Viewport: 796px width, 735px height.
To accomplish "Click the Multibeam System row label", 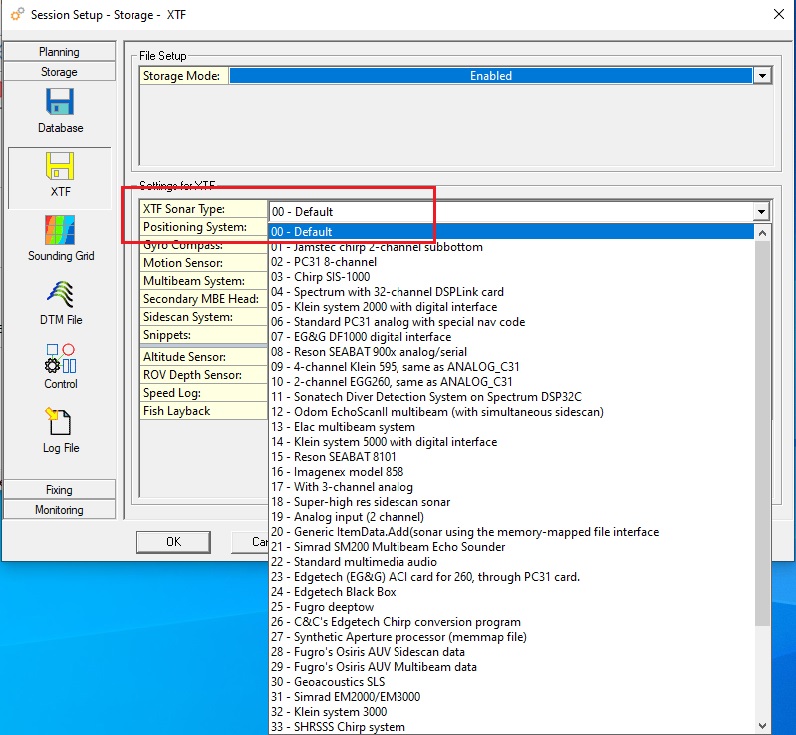I will [x=203, y=281].
